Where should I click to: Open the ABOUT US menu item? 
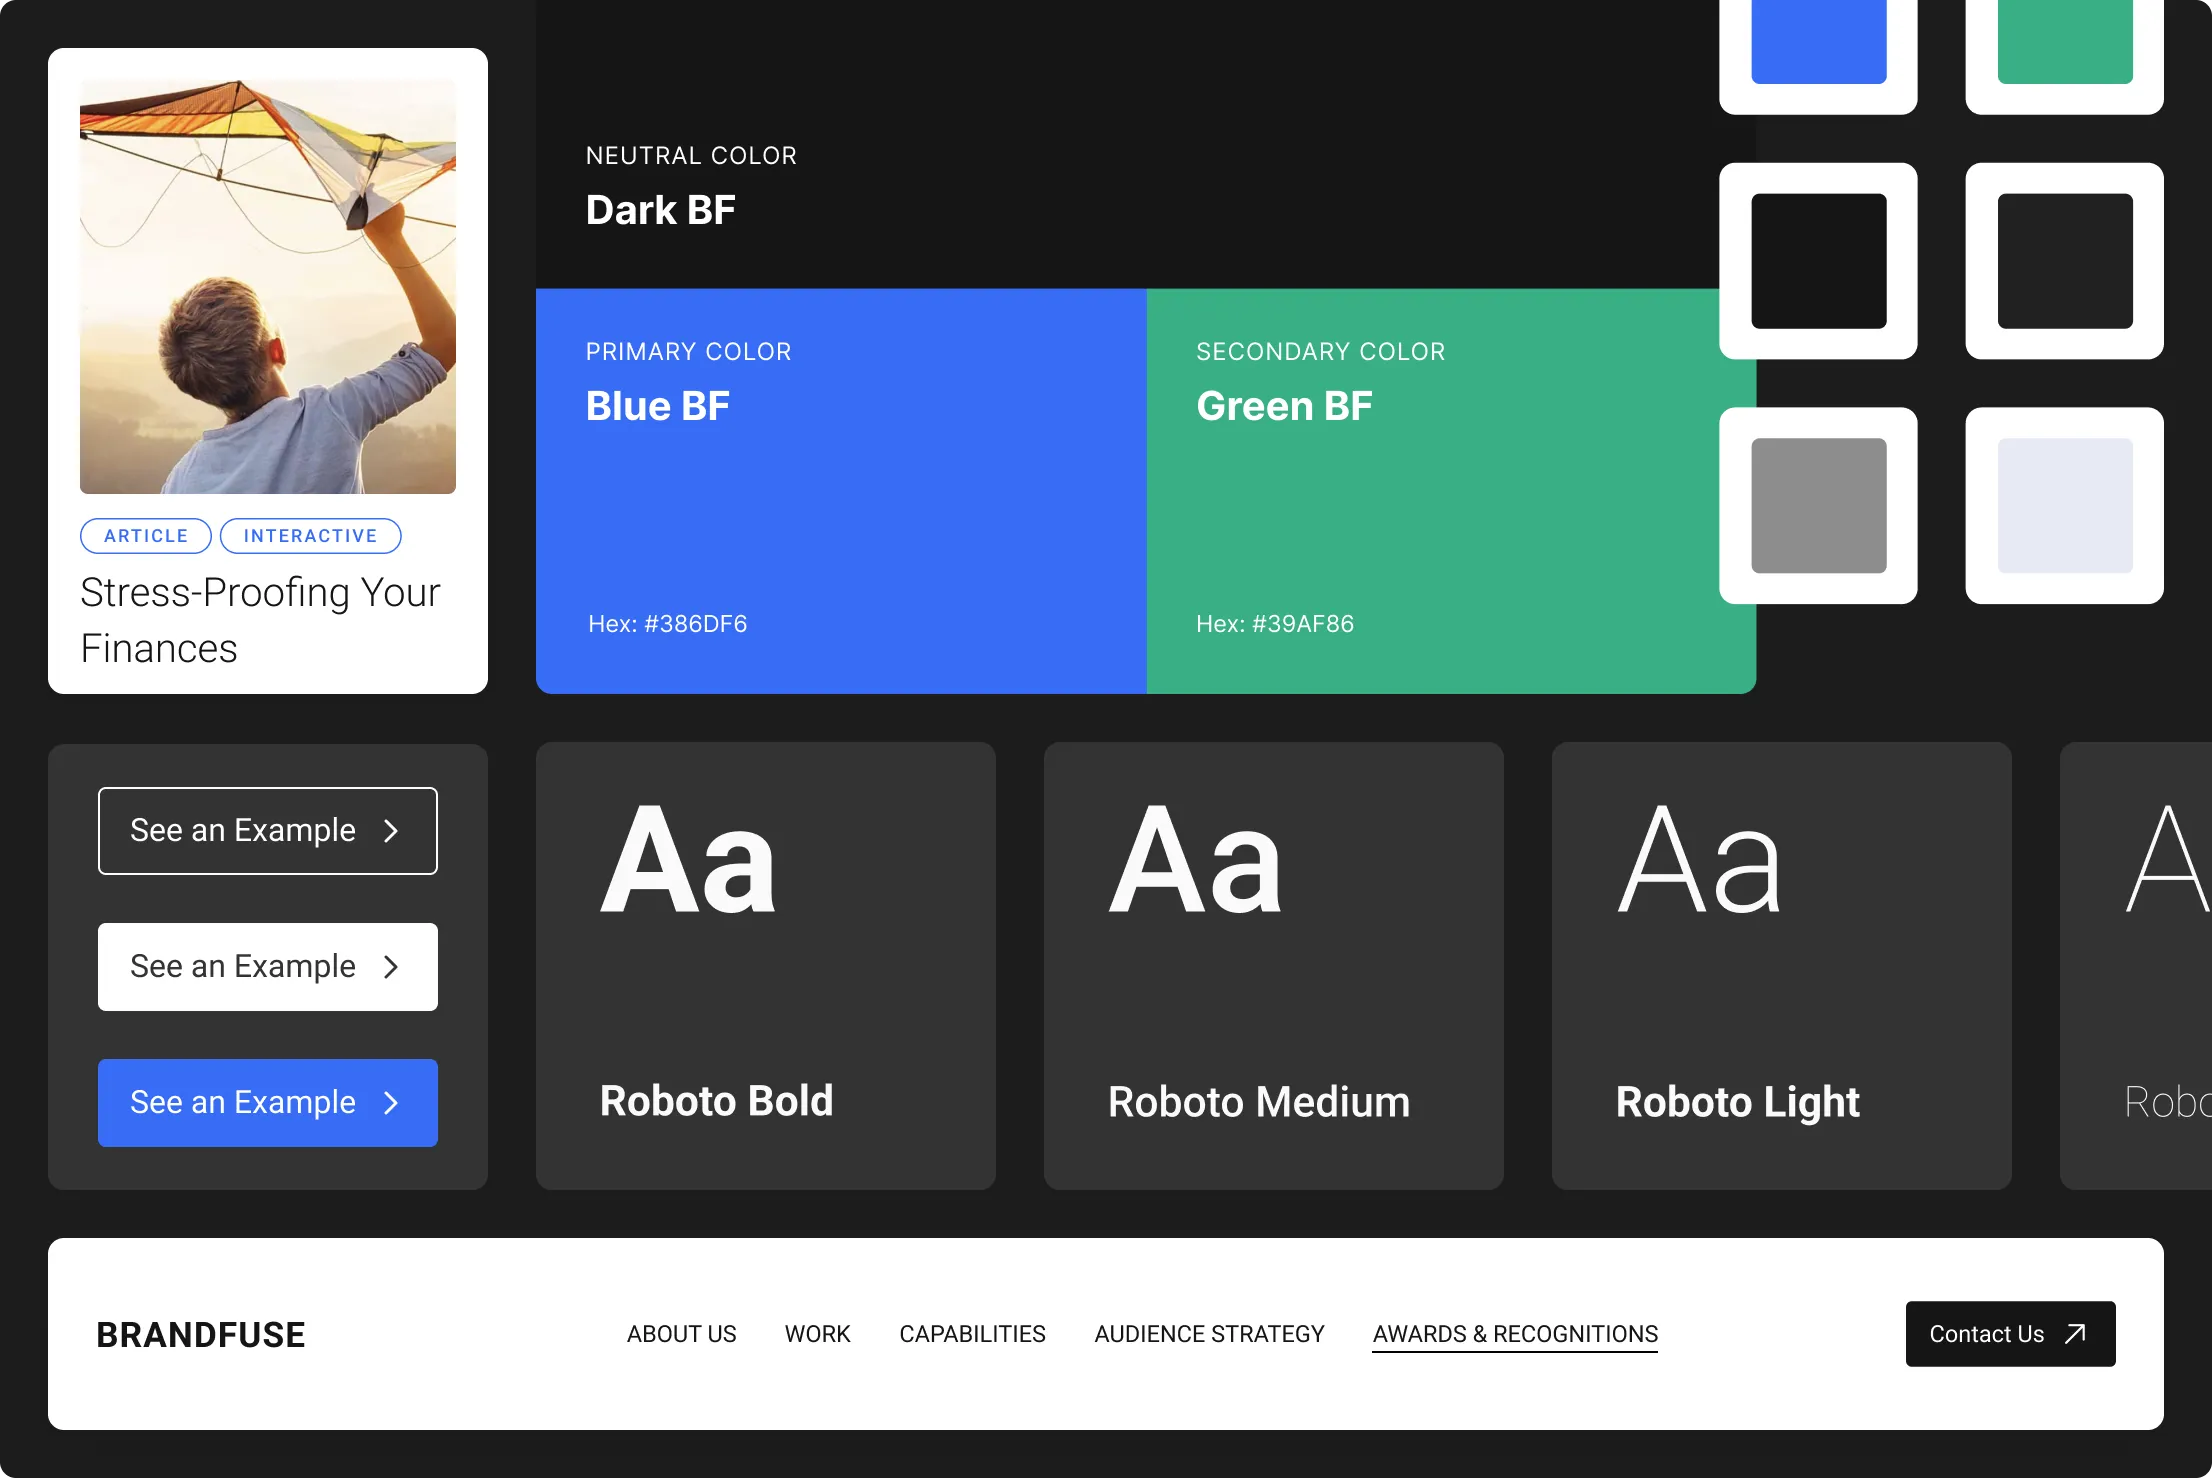click(x=681, y=1334)
